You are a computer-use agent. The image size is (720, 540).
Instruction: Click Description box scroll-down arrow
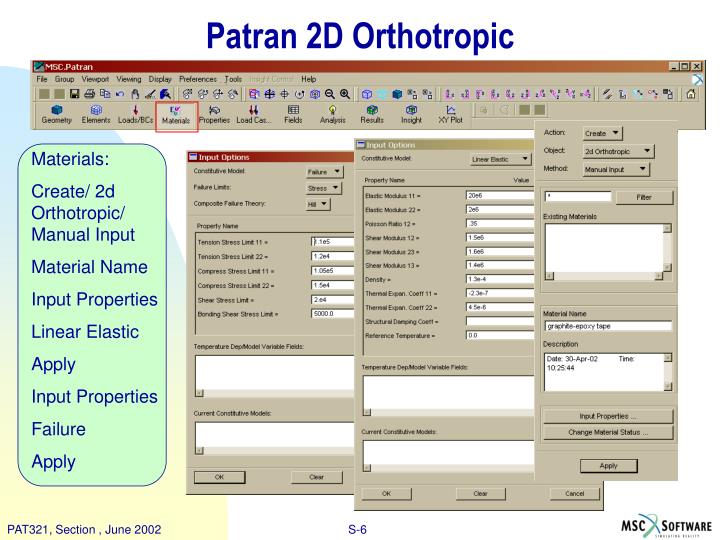[x=668, y=387]
